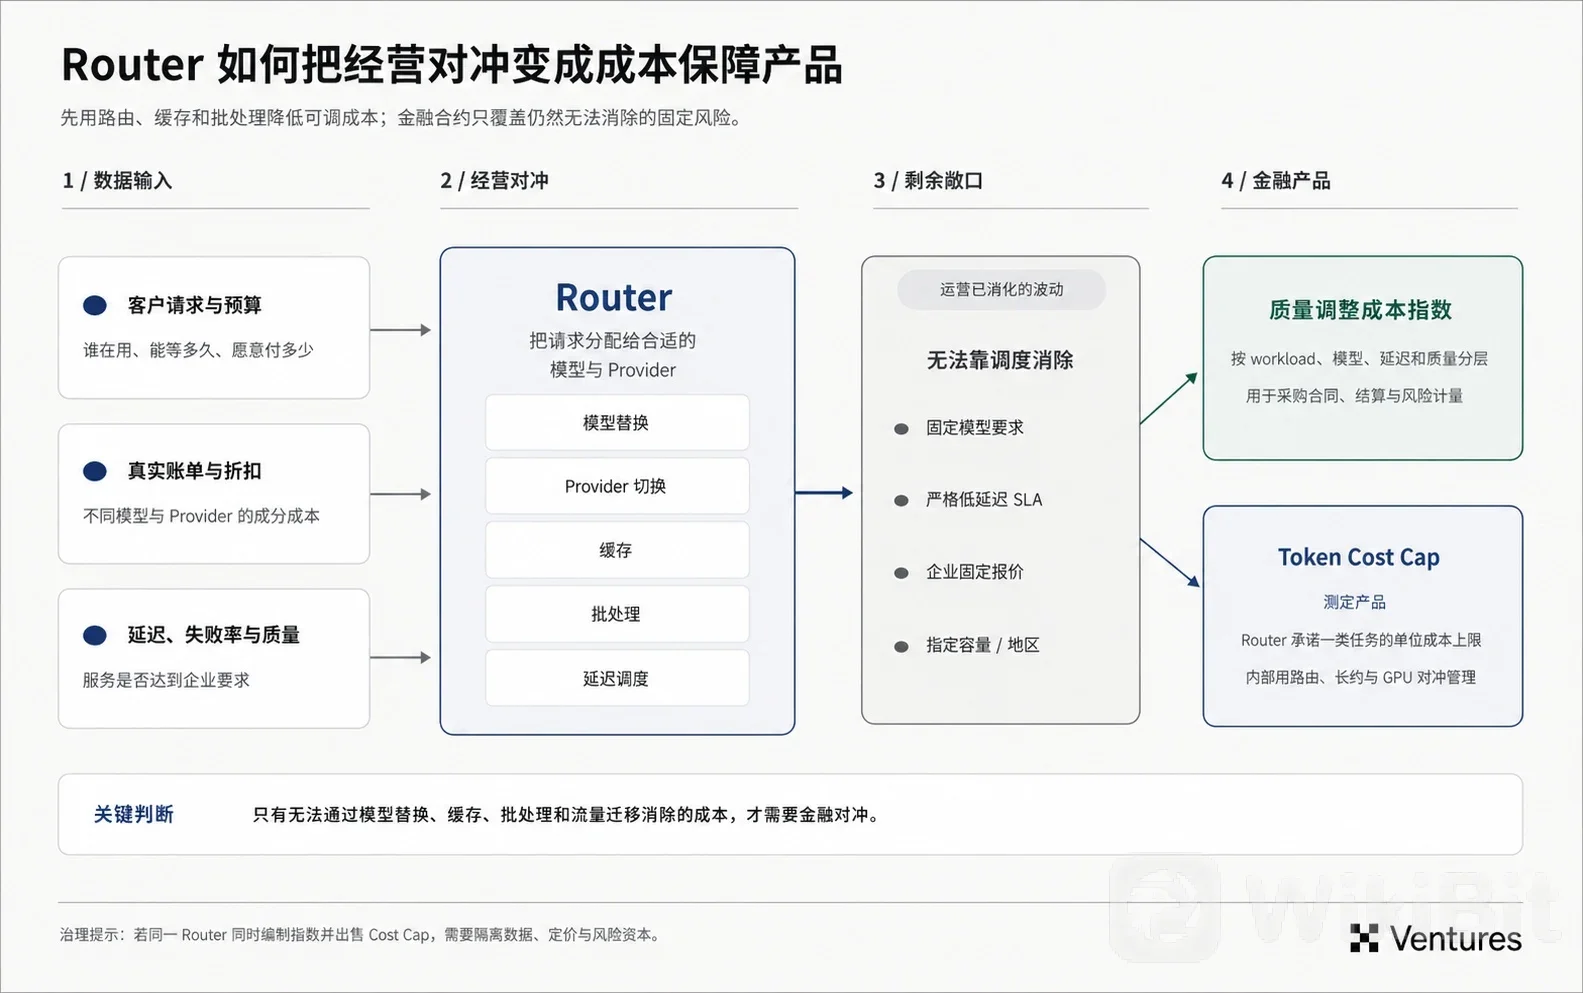Click the text 用于采购合同、结算与风险计量

pyautogui.click(x=1354, y=396)
